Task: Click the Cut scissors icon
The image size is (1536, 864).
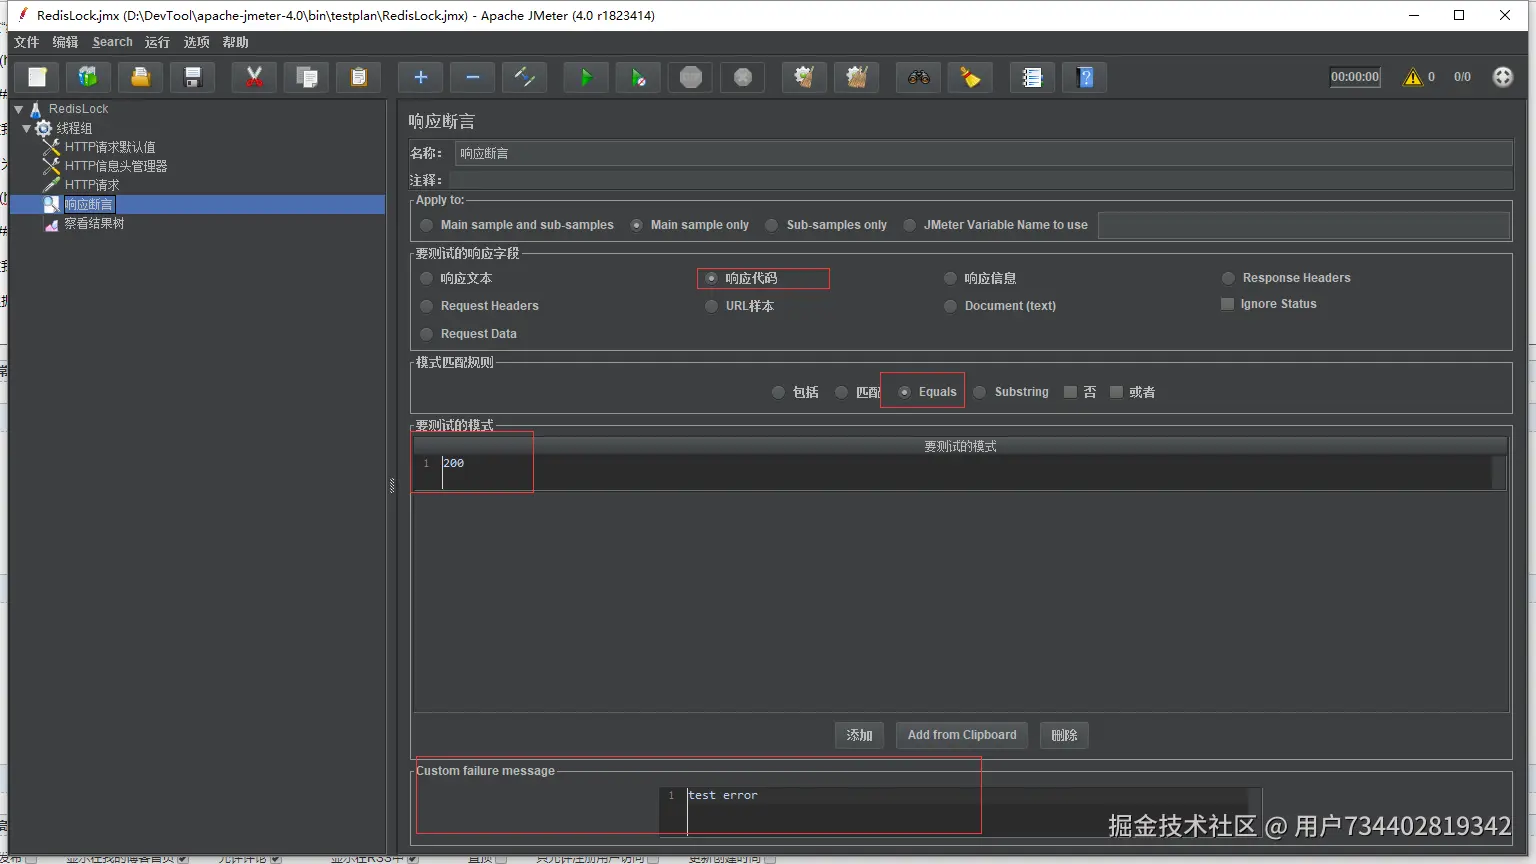Action: click(x=254, y=77)
